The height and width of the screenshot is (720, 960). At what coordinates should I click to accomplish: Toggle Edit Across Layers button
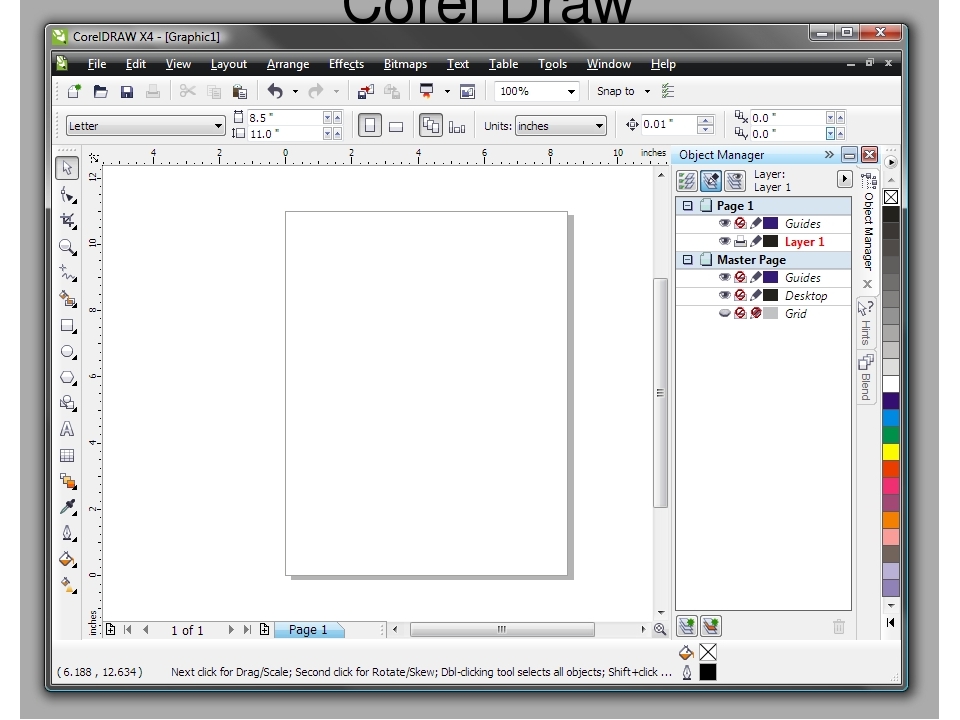pyautogui.click(x=711, y=181)
